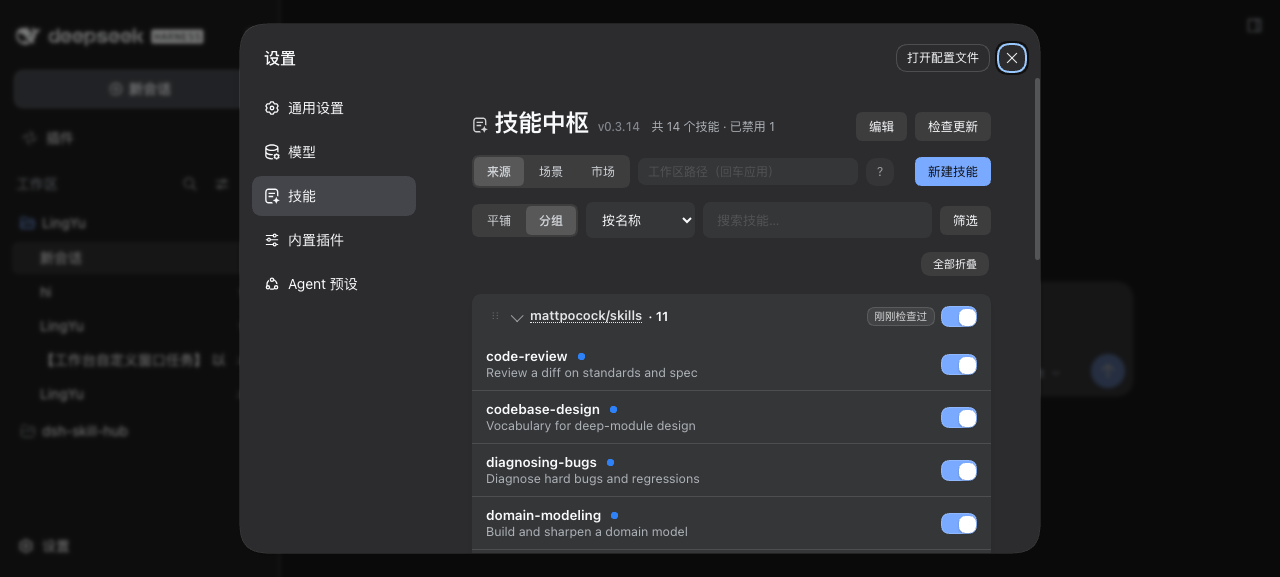Focus the 工作区路径 input field
This screenshot has height=577, width=1280.
coord(748,172)
